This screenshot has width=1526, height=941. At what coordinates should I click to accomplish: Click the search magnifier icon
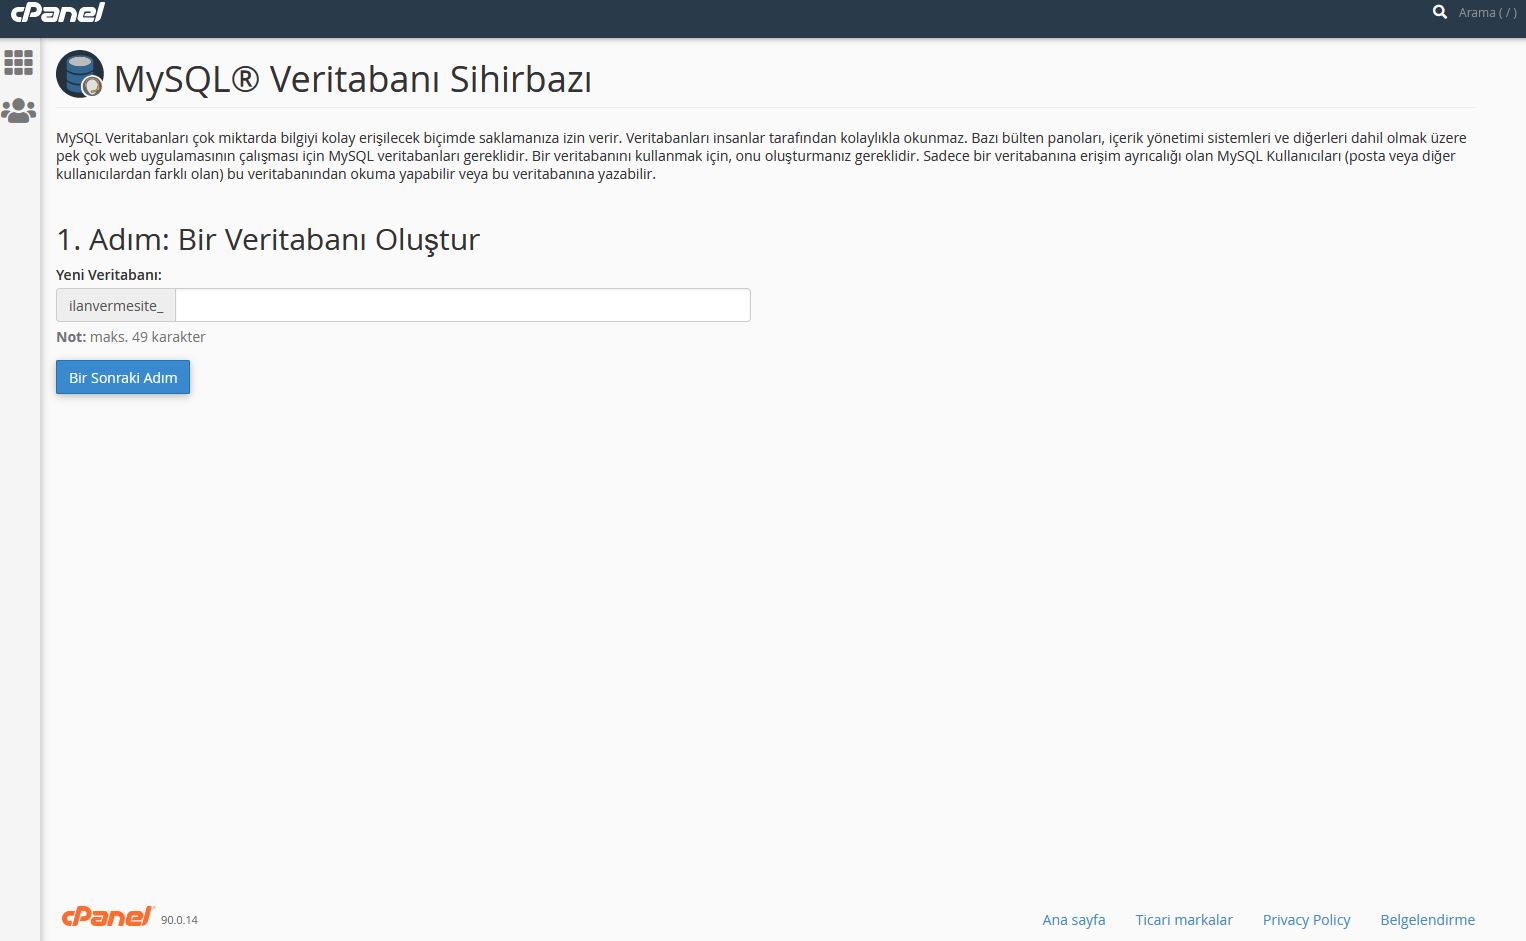[1439, 13]
